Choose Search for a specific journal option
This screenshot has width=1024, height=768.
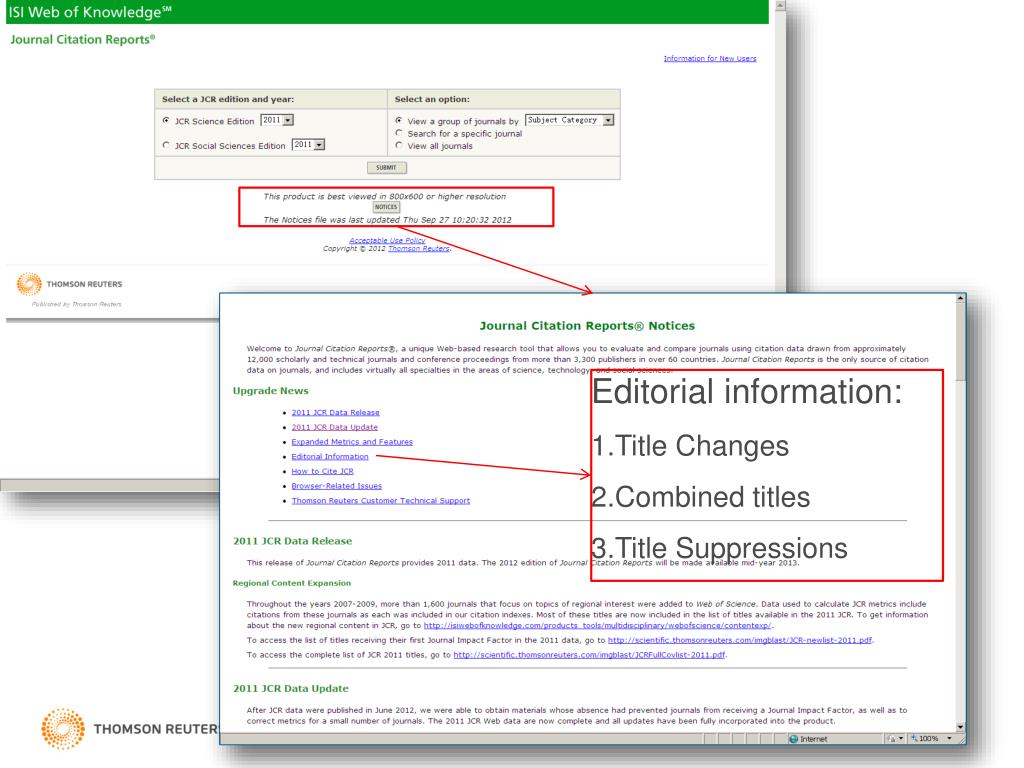pos(398,133)
